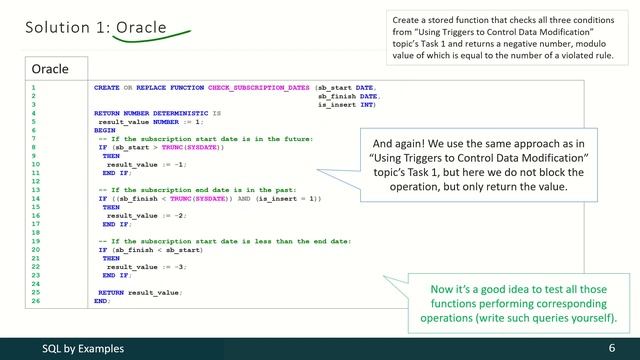Screen dimensions: 640x360
Task: Click the "IF (sb_start > TRUNC(SYSDATE))" line
Action: point(161,147)
